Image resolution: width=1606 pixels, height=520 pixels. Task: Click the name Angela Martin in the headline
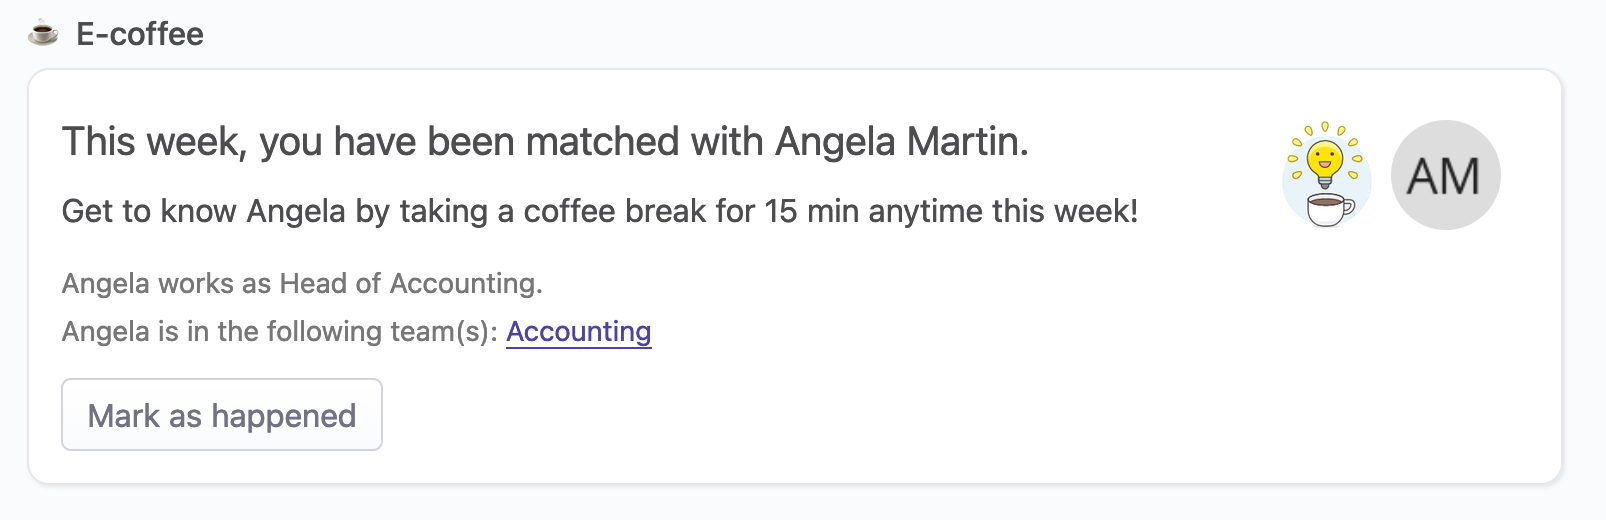[900, 142]
